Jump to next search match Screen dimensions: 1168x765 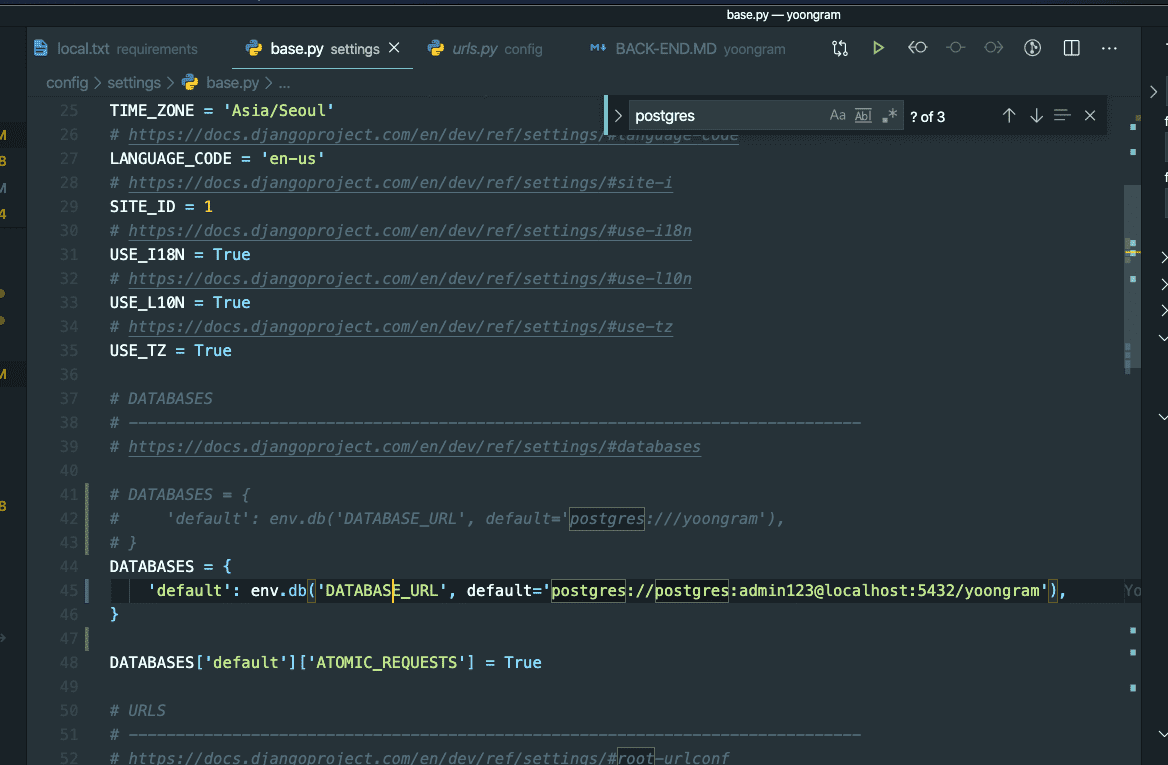click(1036, 116)
